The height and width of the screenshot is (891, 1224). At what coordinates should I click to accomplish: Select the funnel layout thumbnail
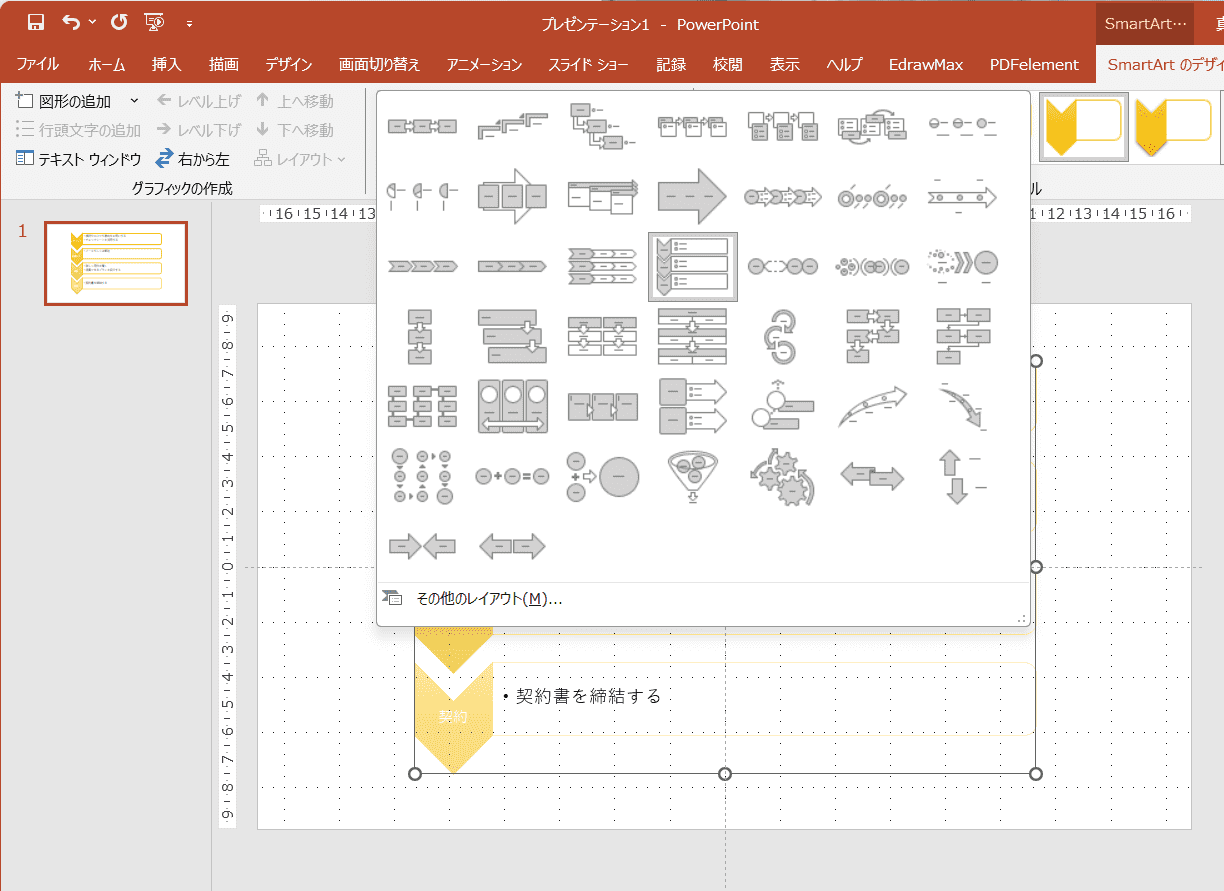coord(692,478)
